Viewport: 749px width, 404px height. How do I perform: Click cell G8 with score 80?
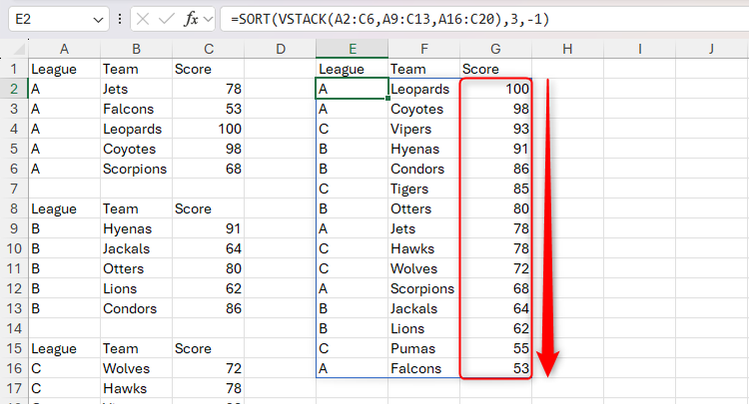coord(496,209)
